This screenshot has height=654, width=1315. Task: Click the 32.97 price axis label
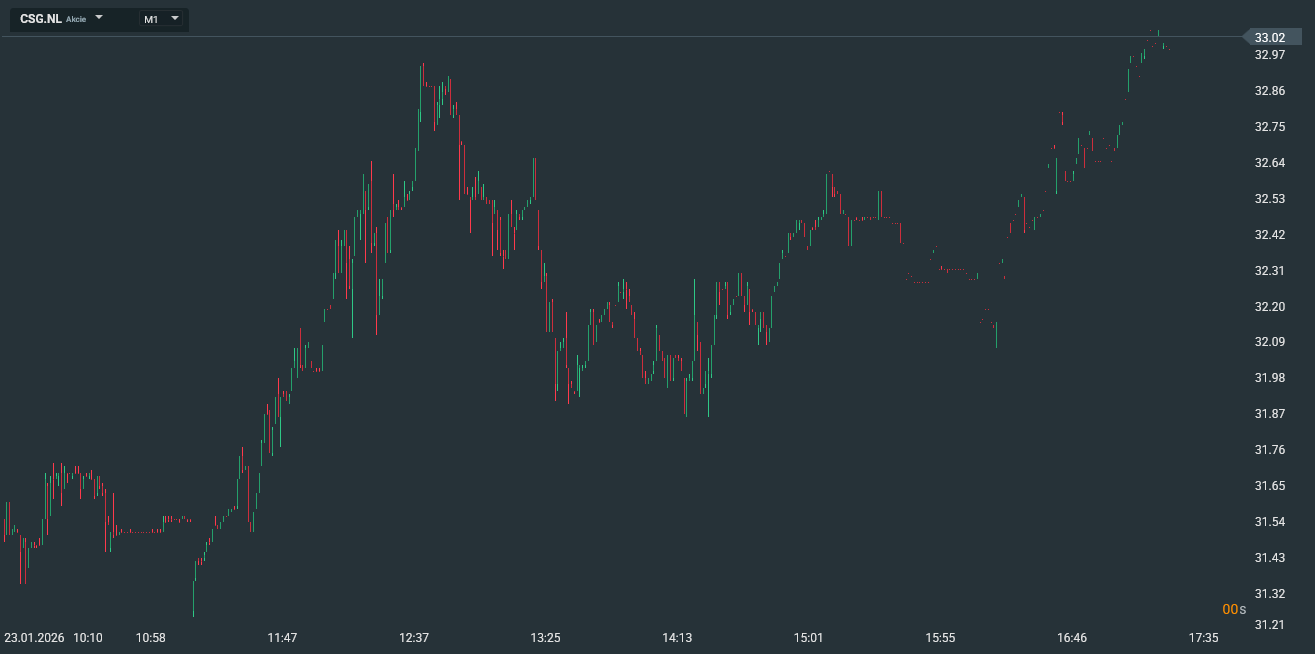pos(1270,55)
